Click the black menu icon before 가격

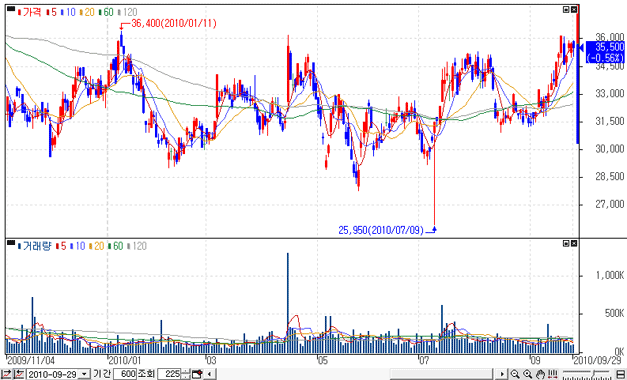click(11, 9)
